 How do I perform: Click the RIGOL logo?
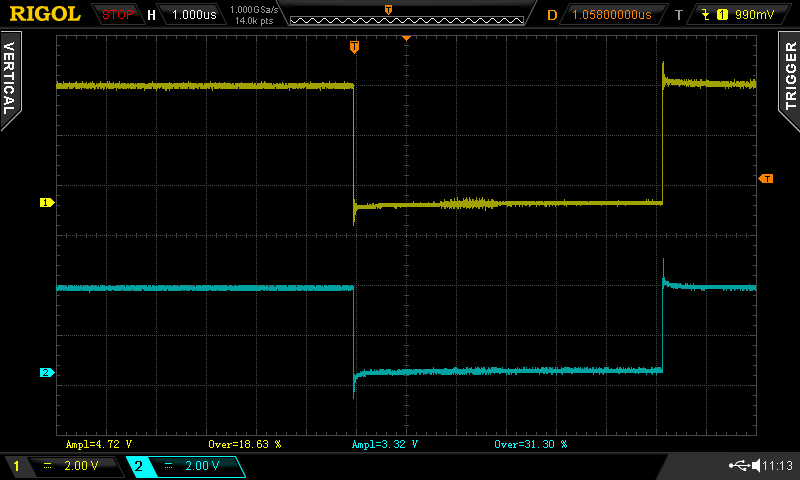pos(45,14)
